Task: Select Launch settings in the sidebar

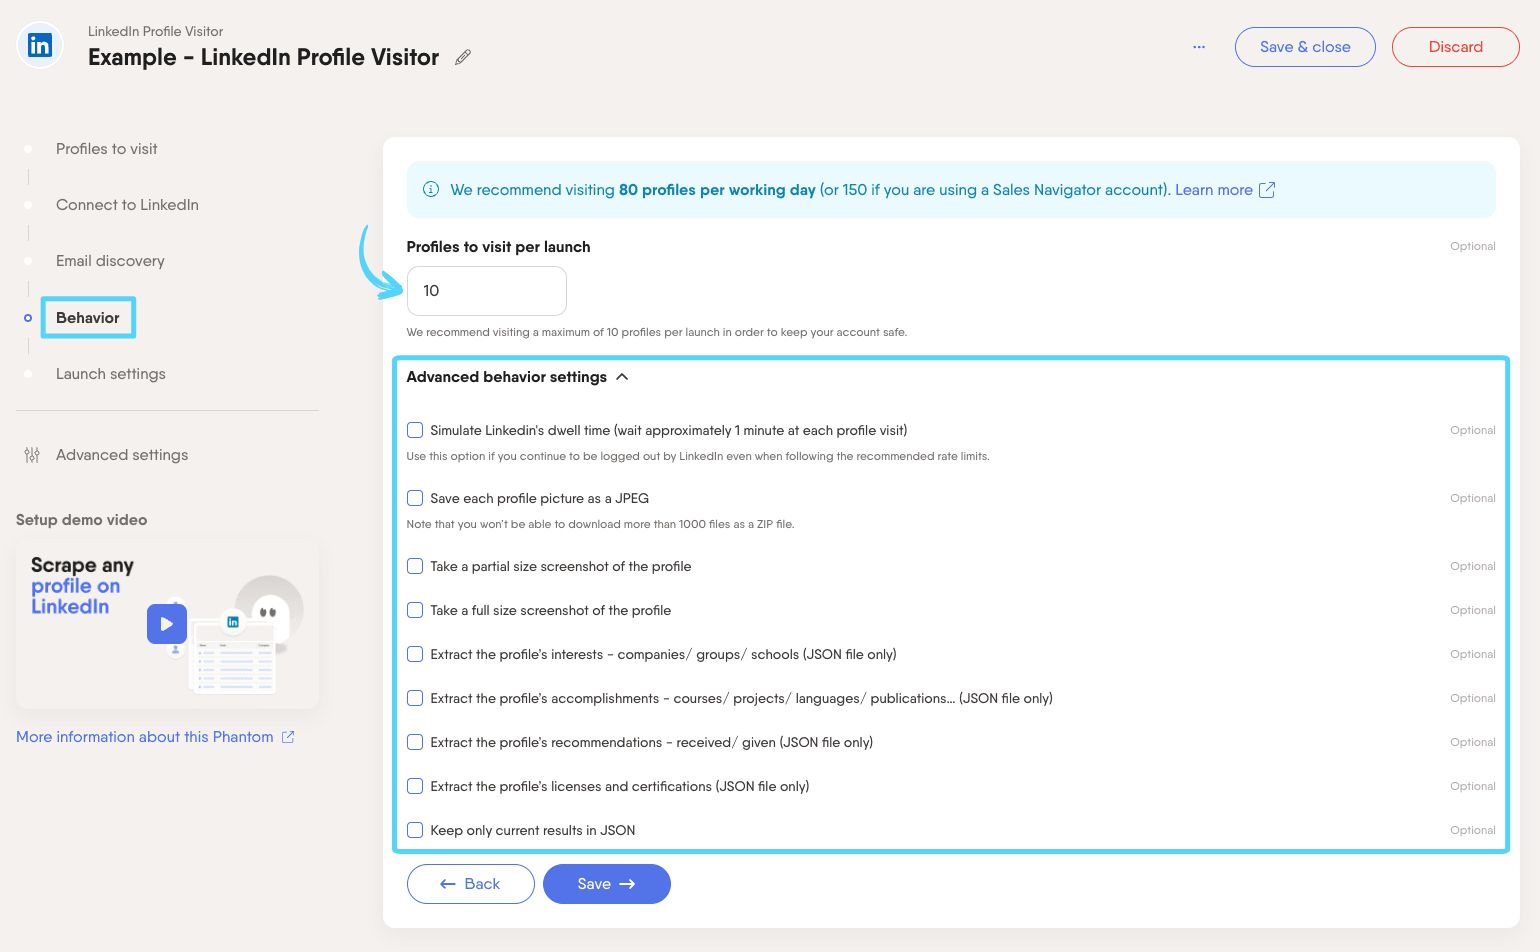Action: (x=110, y=374)
